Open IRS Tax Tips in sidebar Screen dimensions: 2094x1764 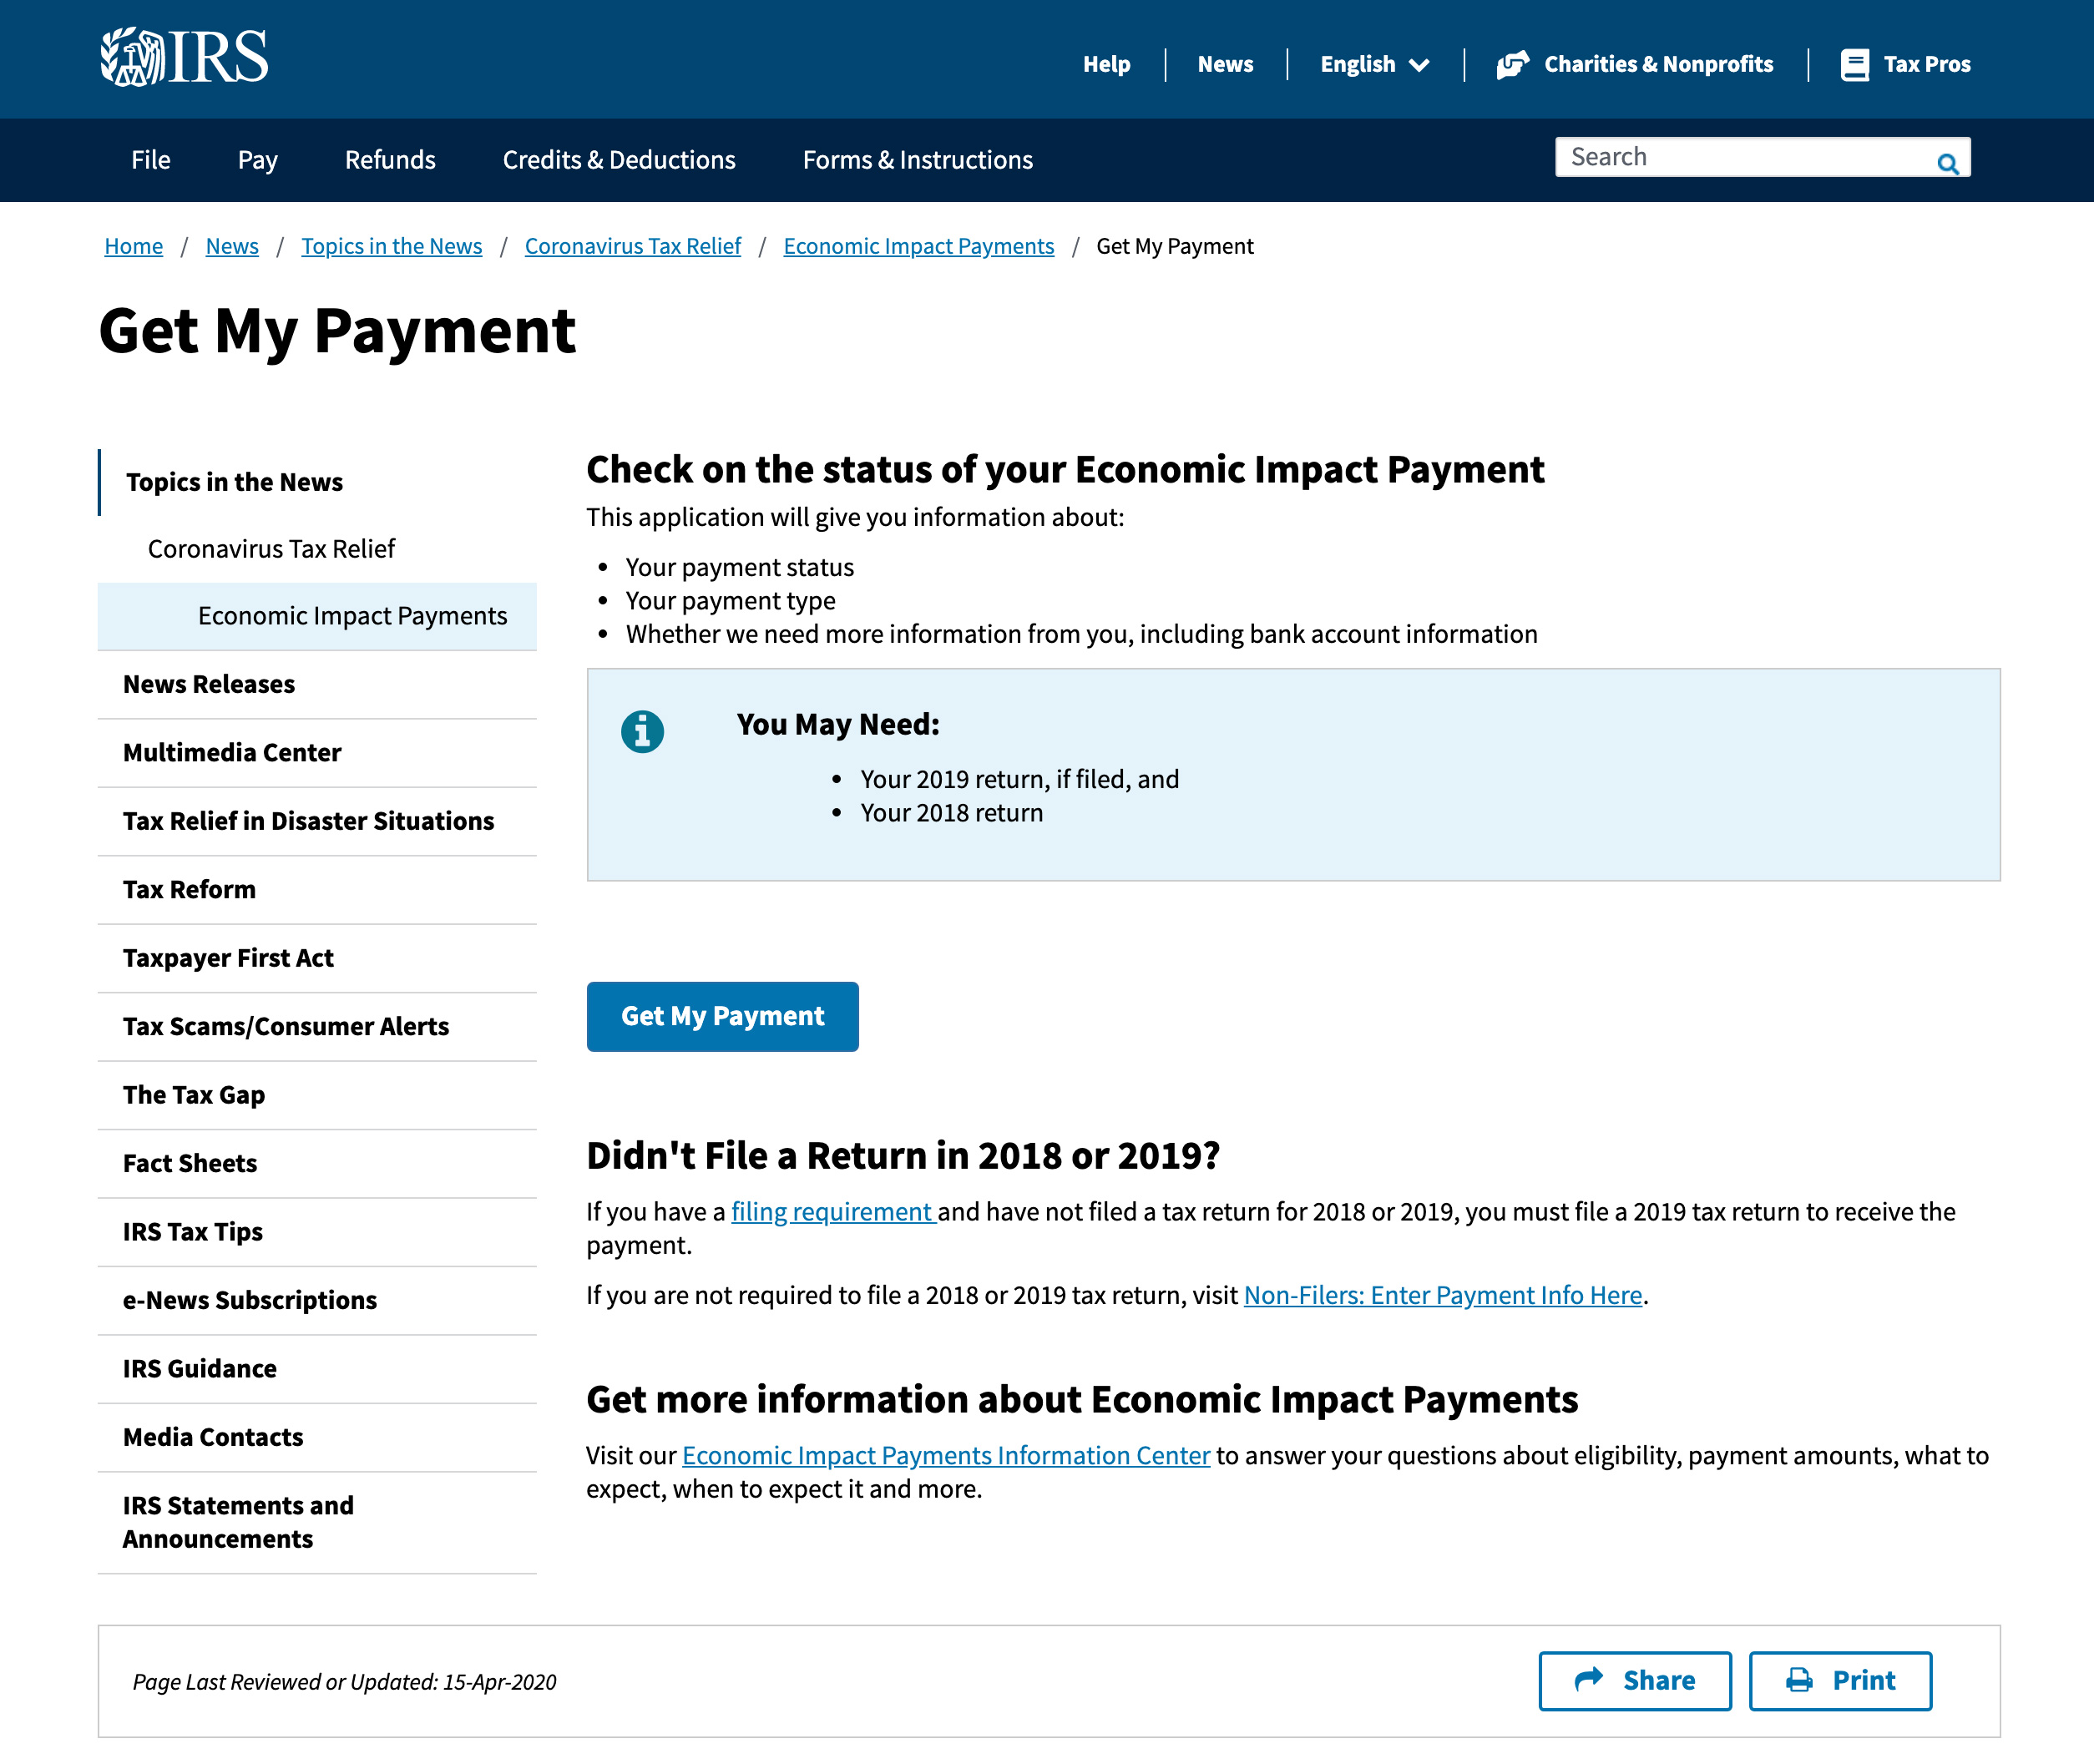click(x=318, y=1233)
